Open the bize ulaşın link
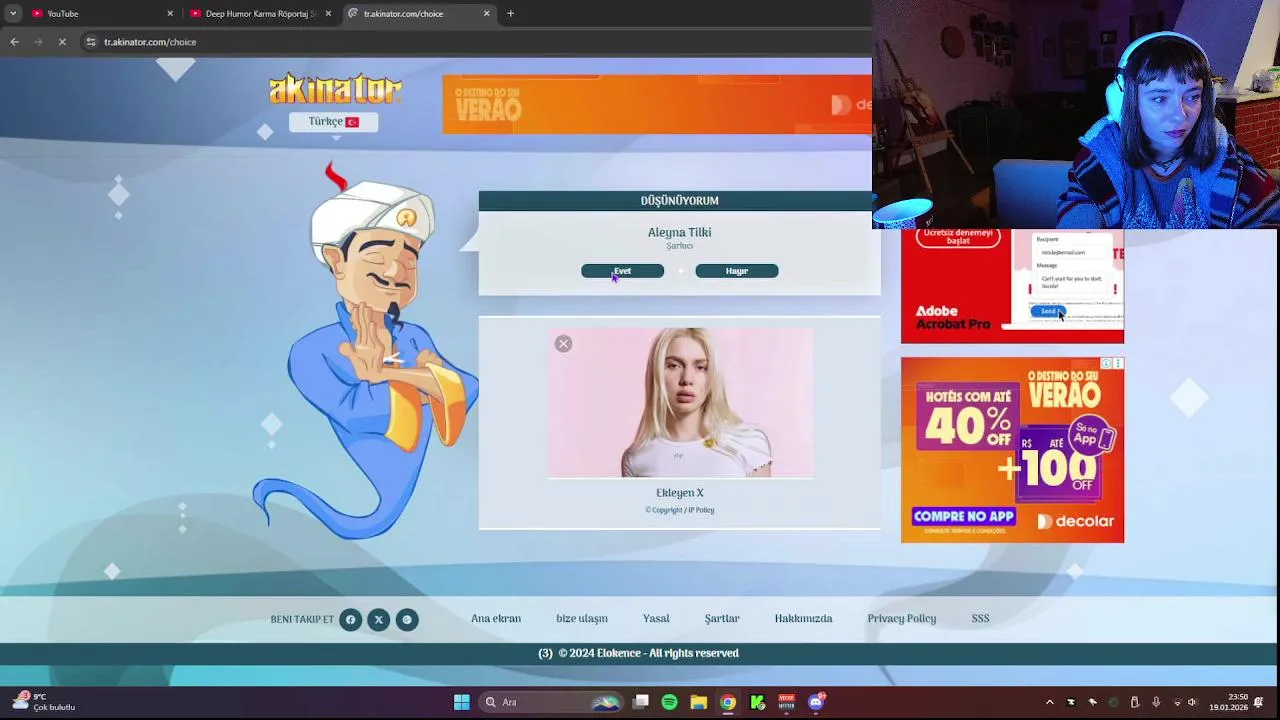Screen dimensions: 1280x720 [x=582, y=619]
